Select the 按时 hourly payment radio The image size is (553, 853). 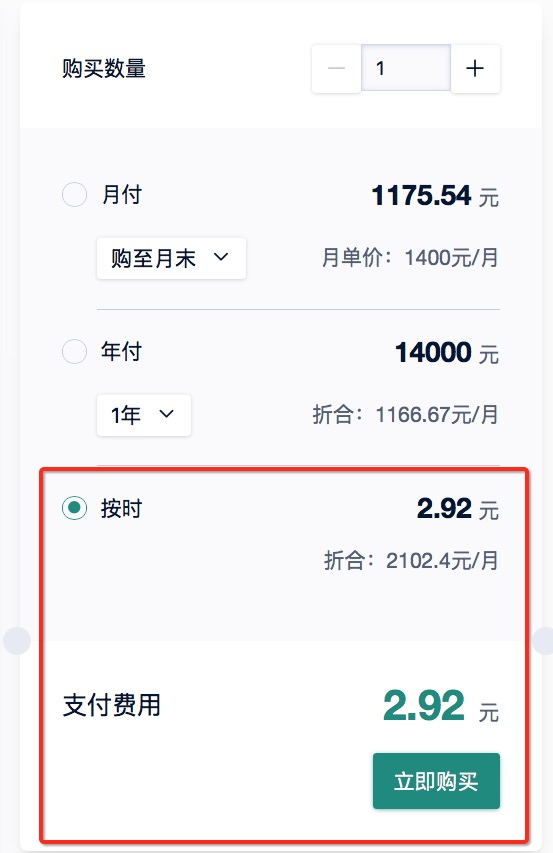pos(74,508)
